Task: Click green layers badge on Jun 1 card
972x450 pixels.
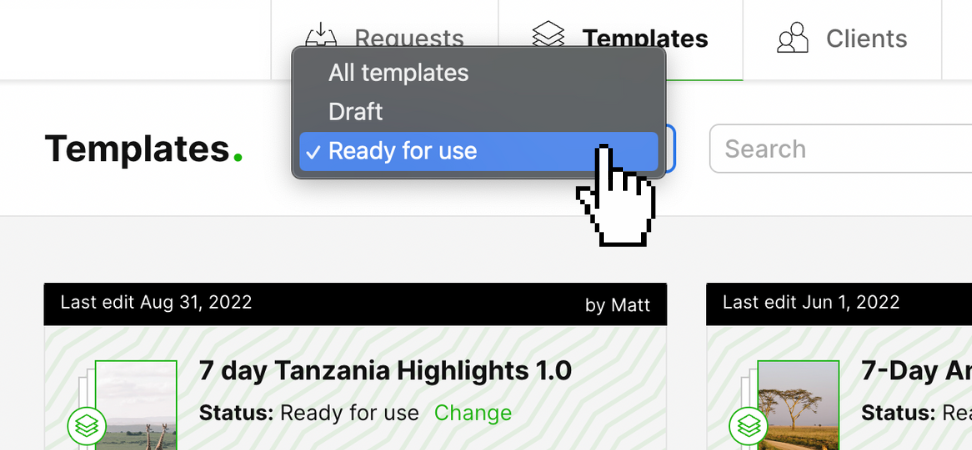Action: pyautogui.click(x=748, y=426)
